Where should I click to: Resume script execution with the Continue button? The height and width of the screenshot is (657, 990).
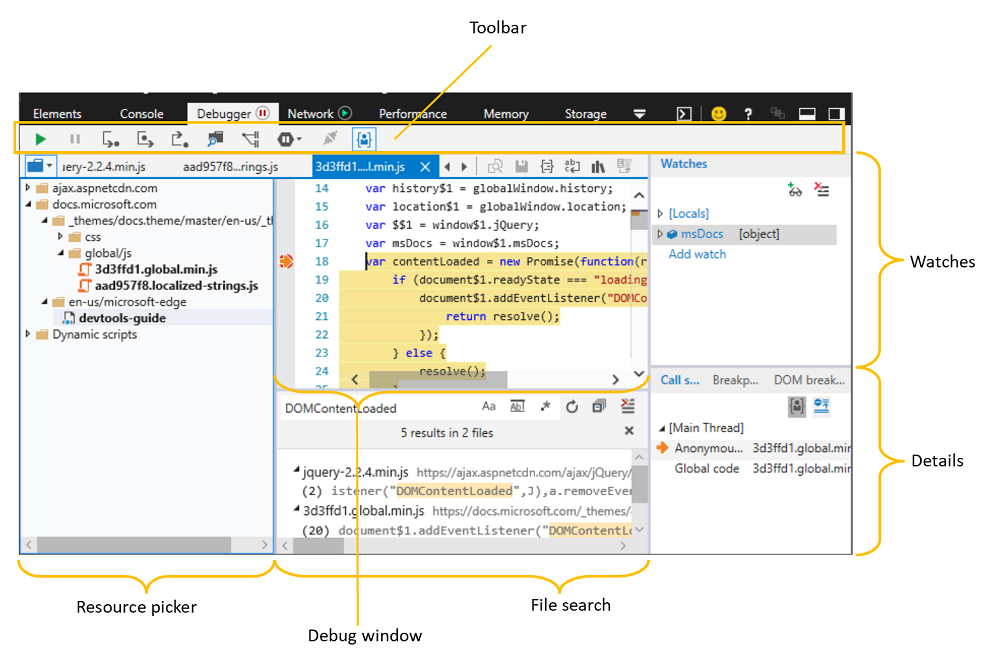40,139
